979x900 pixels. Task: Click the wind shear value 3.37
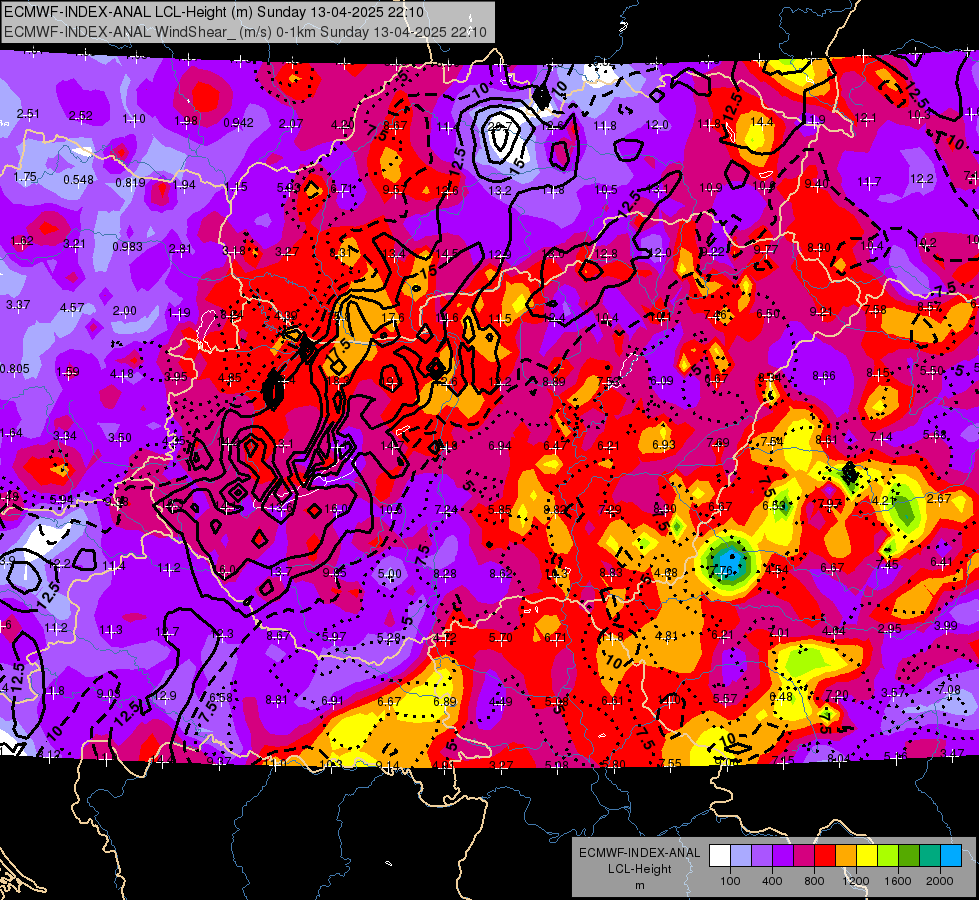18,305
